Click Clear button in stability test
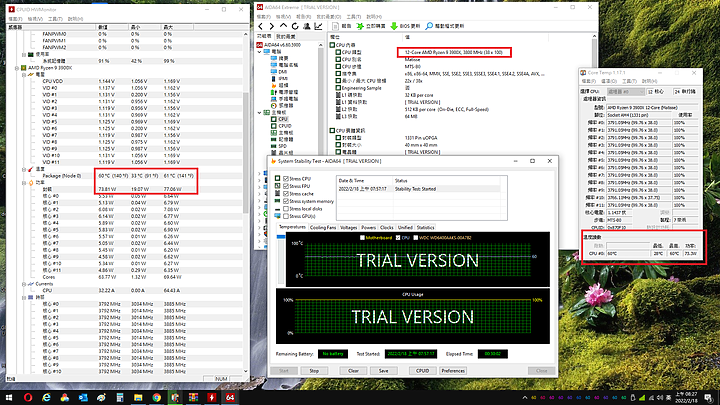Screen dimensions: 720x405 coord(353,371)
